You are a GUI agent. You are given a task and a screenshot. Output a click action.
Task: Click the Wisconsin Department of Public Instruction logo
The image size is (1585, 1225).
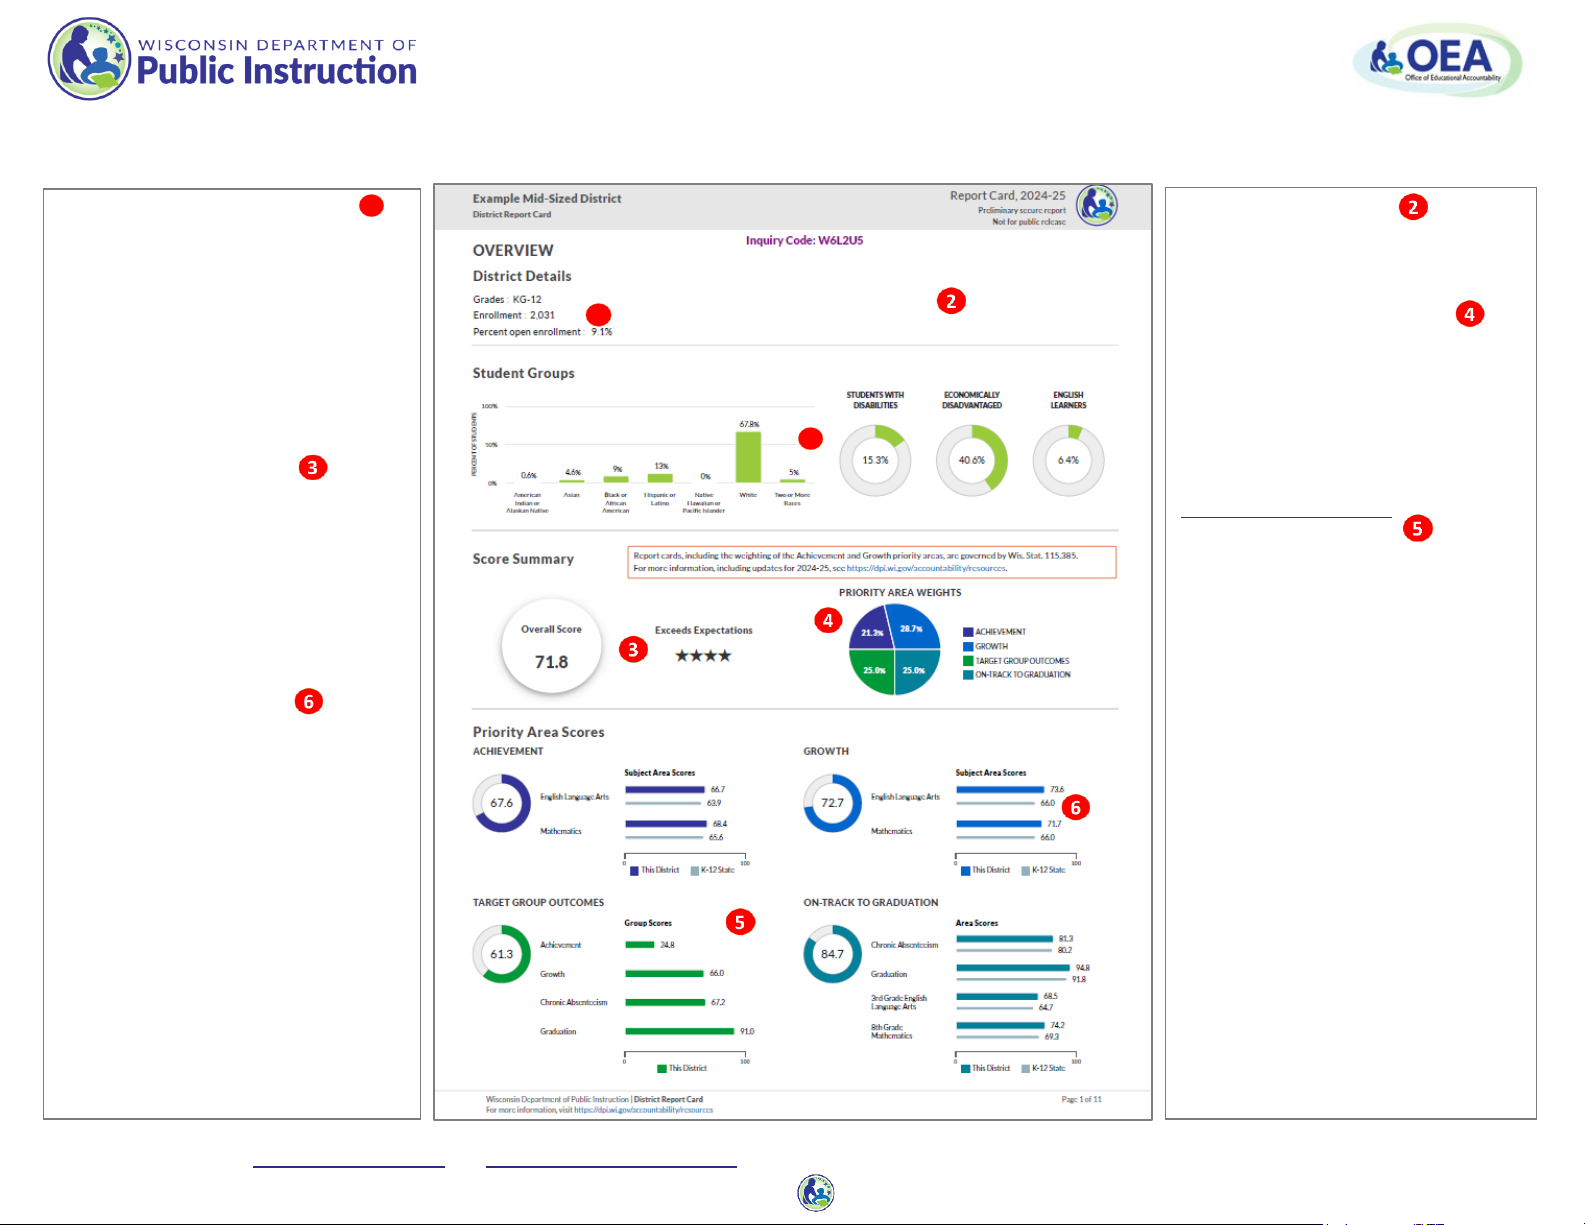233,59
